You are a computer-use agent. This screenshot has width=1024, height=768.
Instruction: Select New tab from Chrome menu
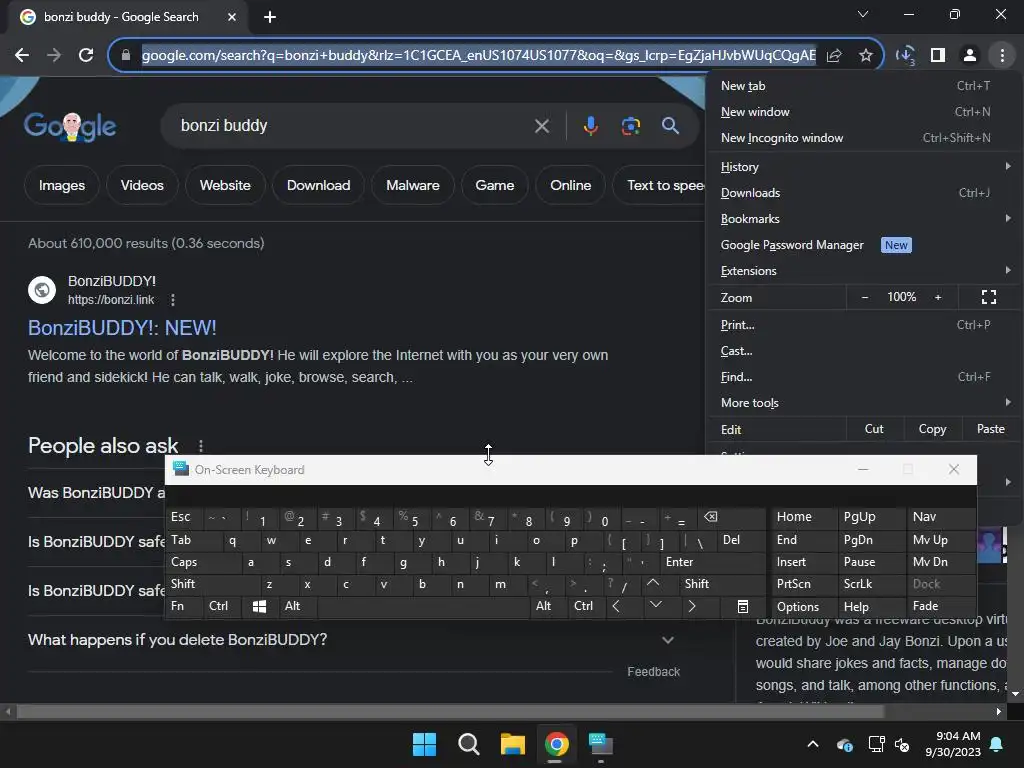click(x=865, y=86)
